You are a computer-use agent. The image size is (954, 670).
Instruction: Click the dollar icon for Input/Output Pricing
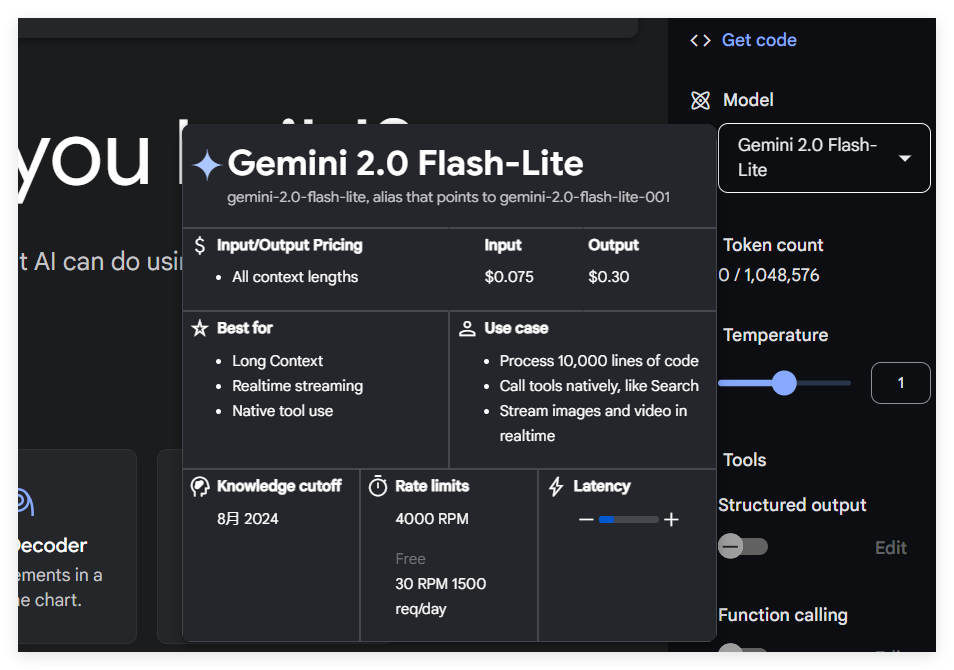(199, 244)
